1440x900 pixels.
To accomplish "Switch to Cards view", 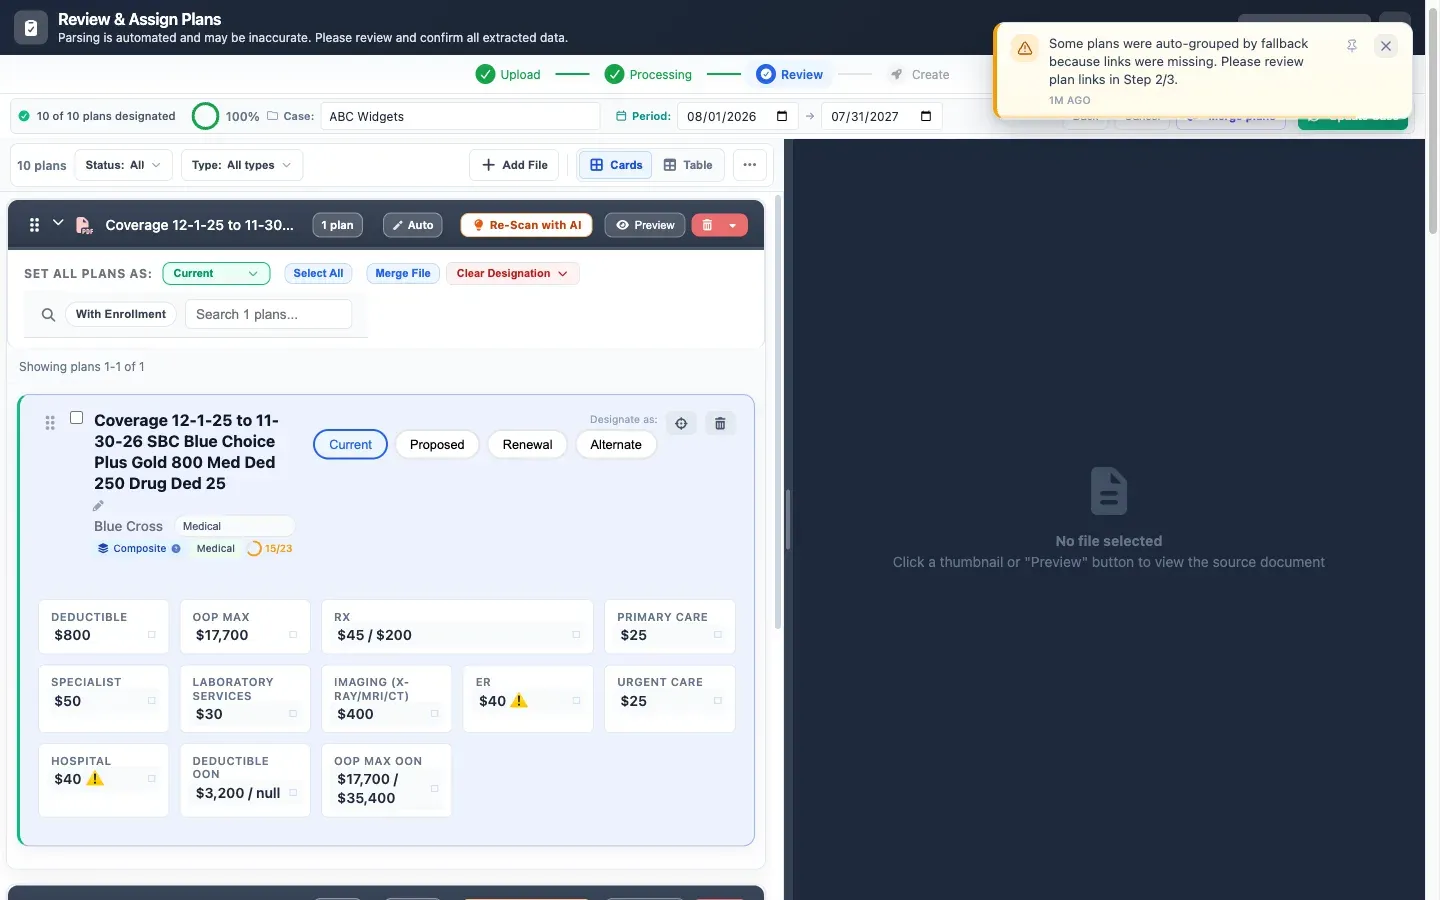I will [x=616, y=165].
